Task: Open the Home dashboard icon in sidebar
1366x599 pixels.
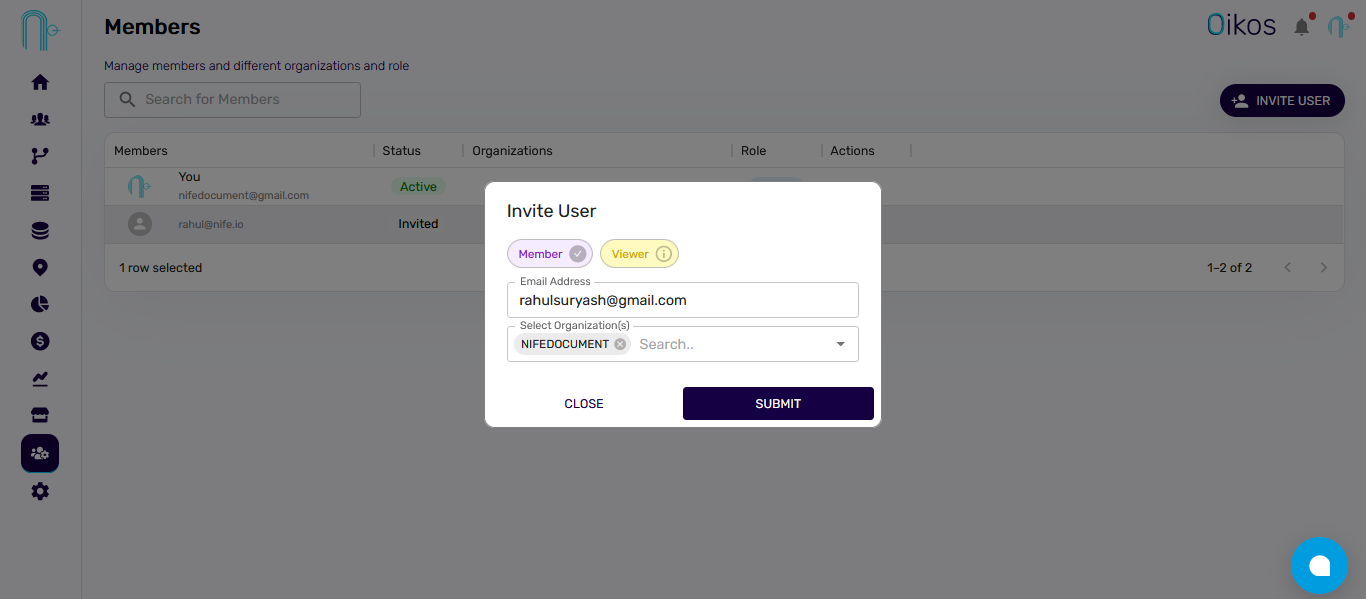Action: pyautogui.click(x=40, y=81)
